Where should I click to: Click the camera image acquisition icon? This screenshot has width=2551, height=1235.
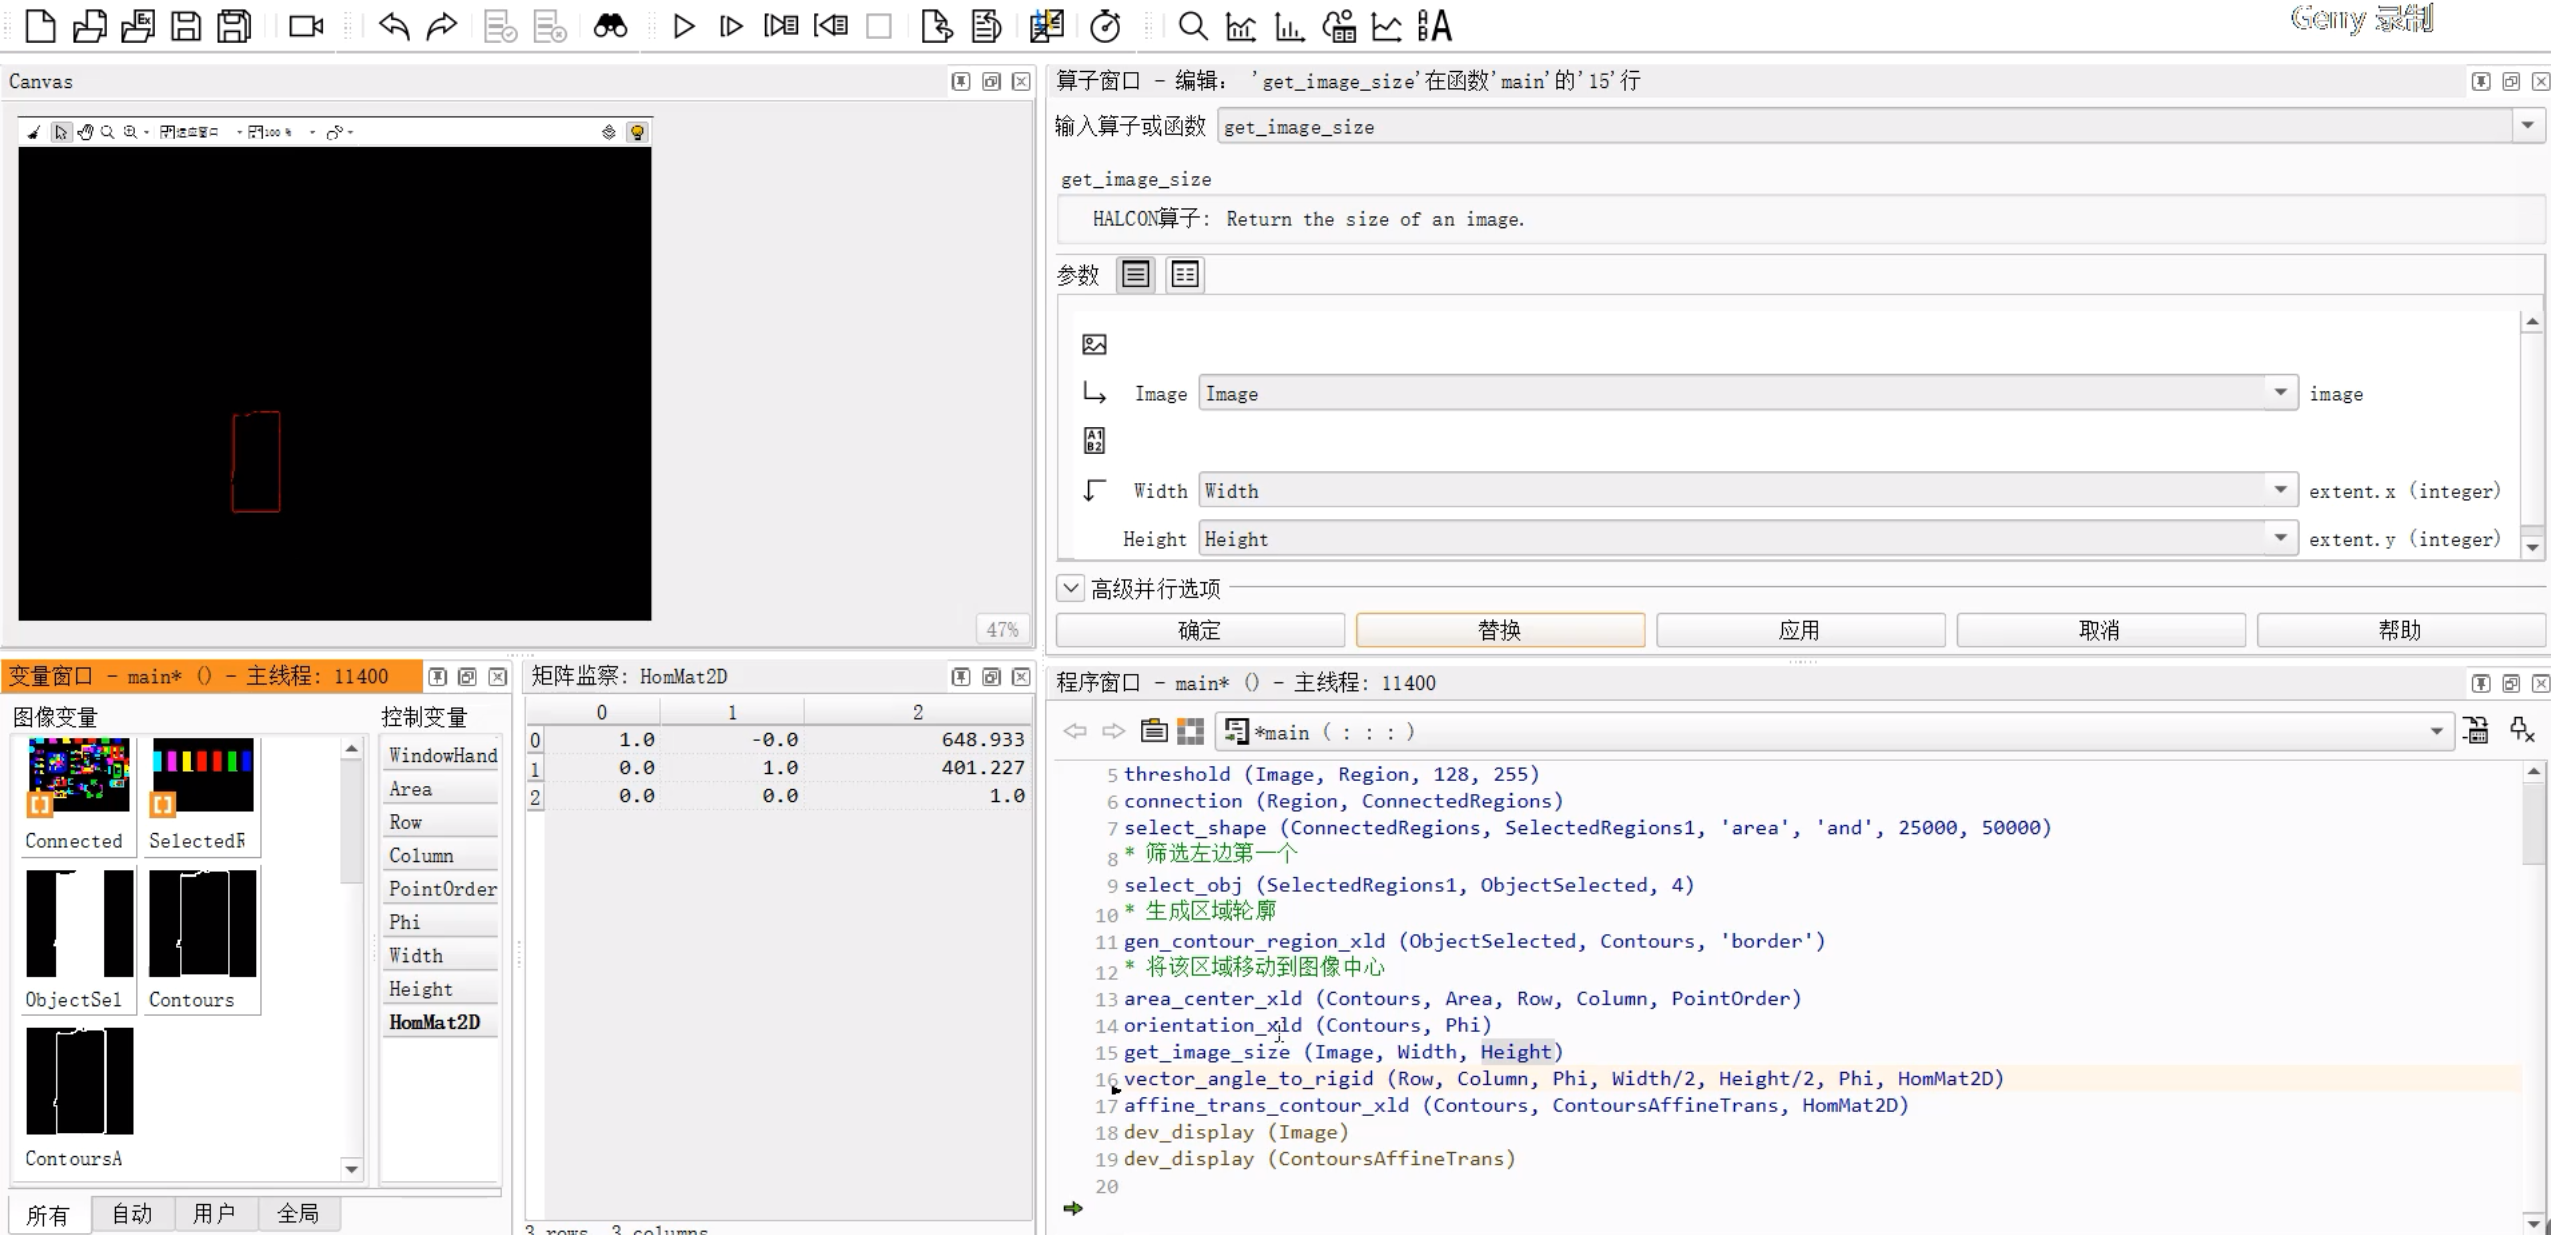coord(305,26)
